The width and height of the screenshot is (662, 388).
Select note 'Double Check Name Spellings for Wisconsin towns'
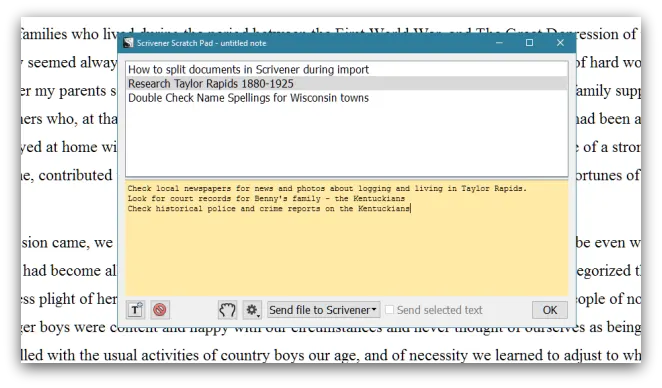coord(346,98)
